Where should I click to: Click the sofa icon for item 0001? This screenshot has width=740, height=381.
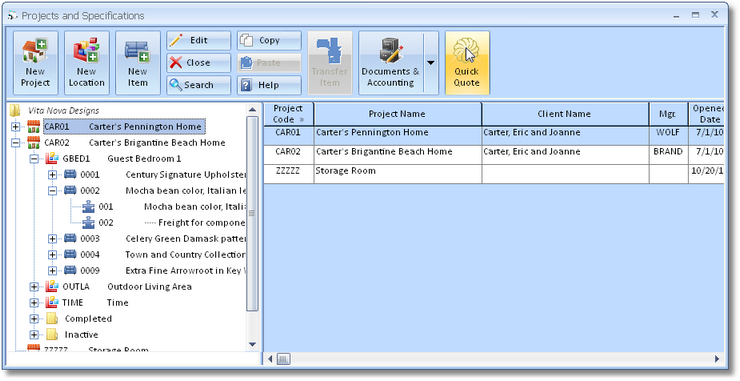click(x=70, y=174)
